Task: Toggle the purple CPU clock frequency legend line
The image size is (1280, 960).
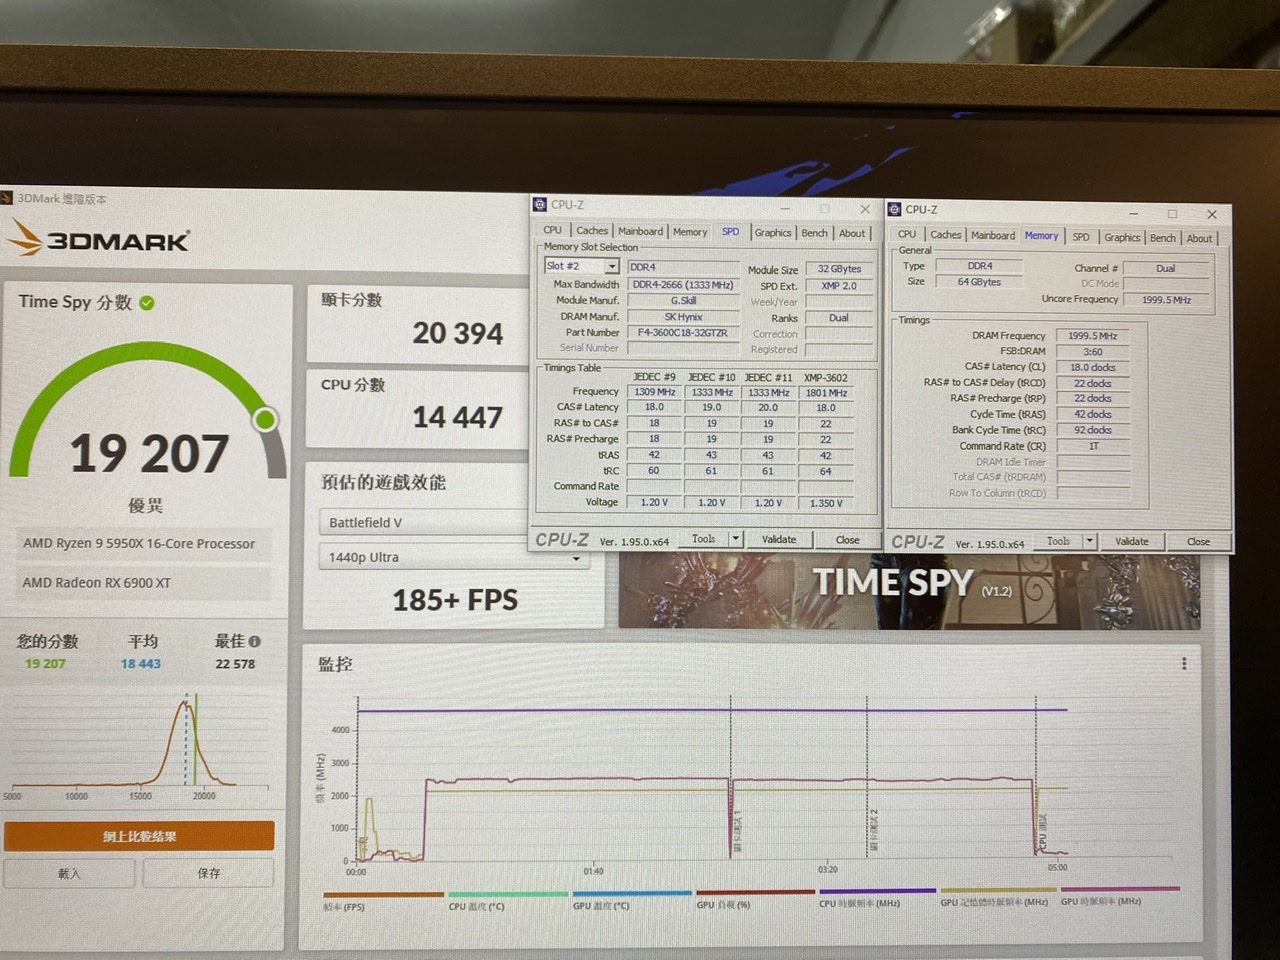Action: [x=878, y=891]
